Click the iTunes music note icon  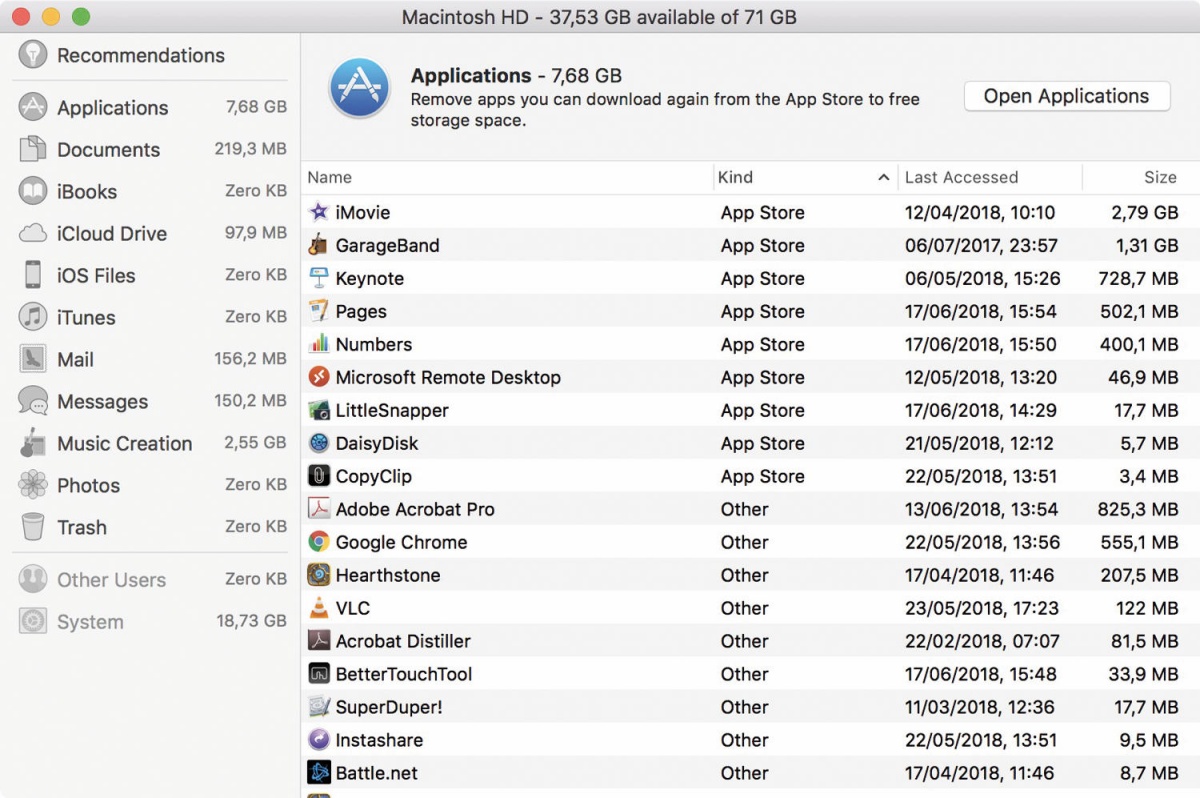point(33,317)
